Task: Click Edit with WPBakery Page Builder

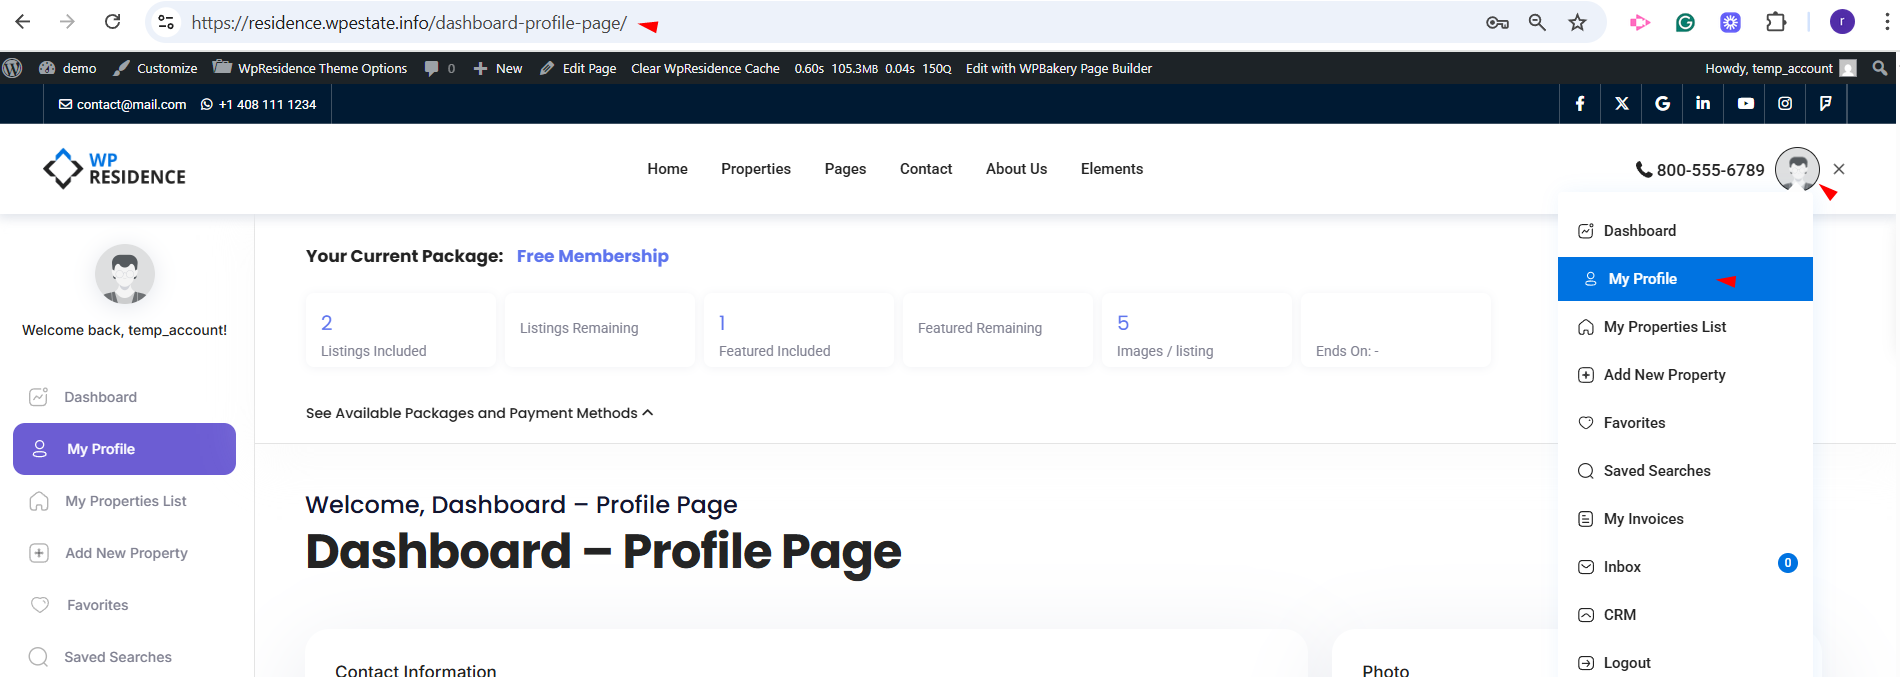Action: coord(1058,68)
